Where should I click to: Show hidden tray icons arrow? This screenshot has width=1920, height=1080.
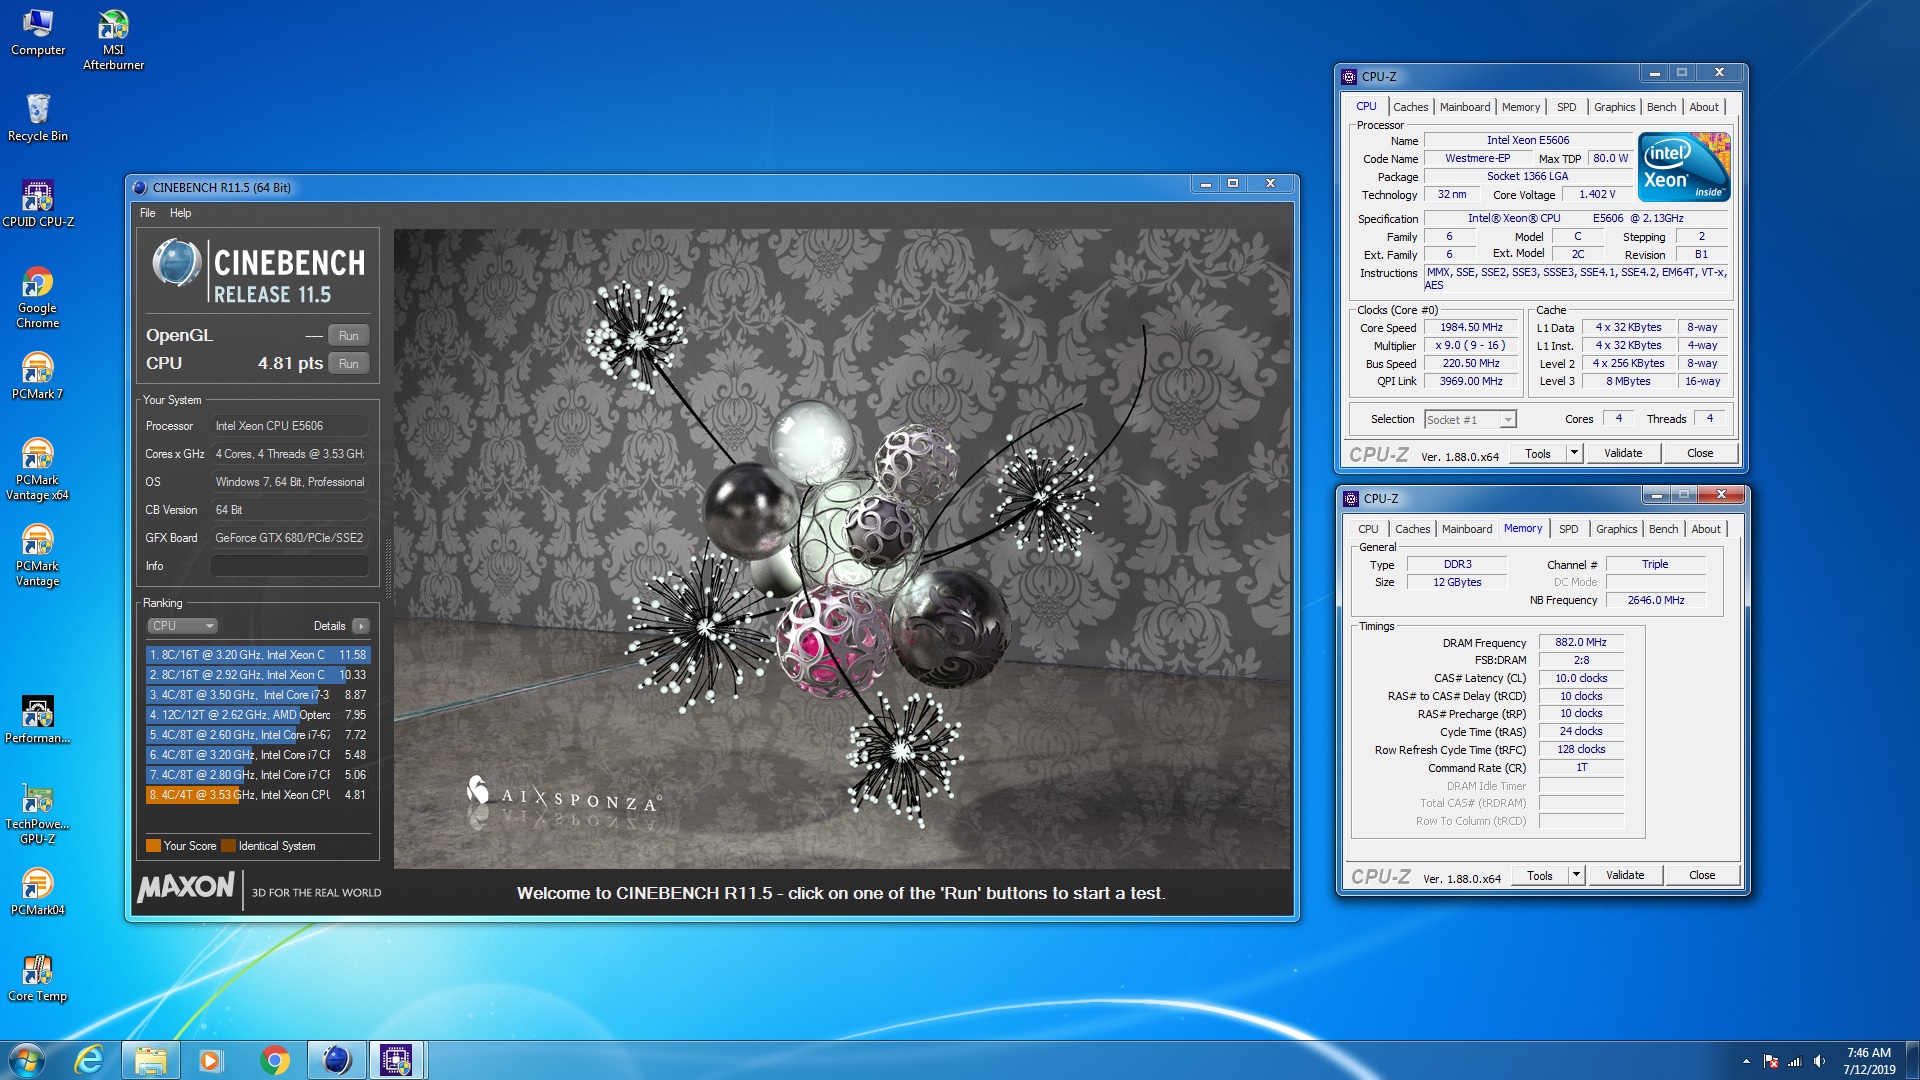click(1746, 1061)
